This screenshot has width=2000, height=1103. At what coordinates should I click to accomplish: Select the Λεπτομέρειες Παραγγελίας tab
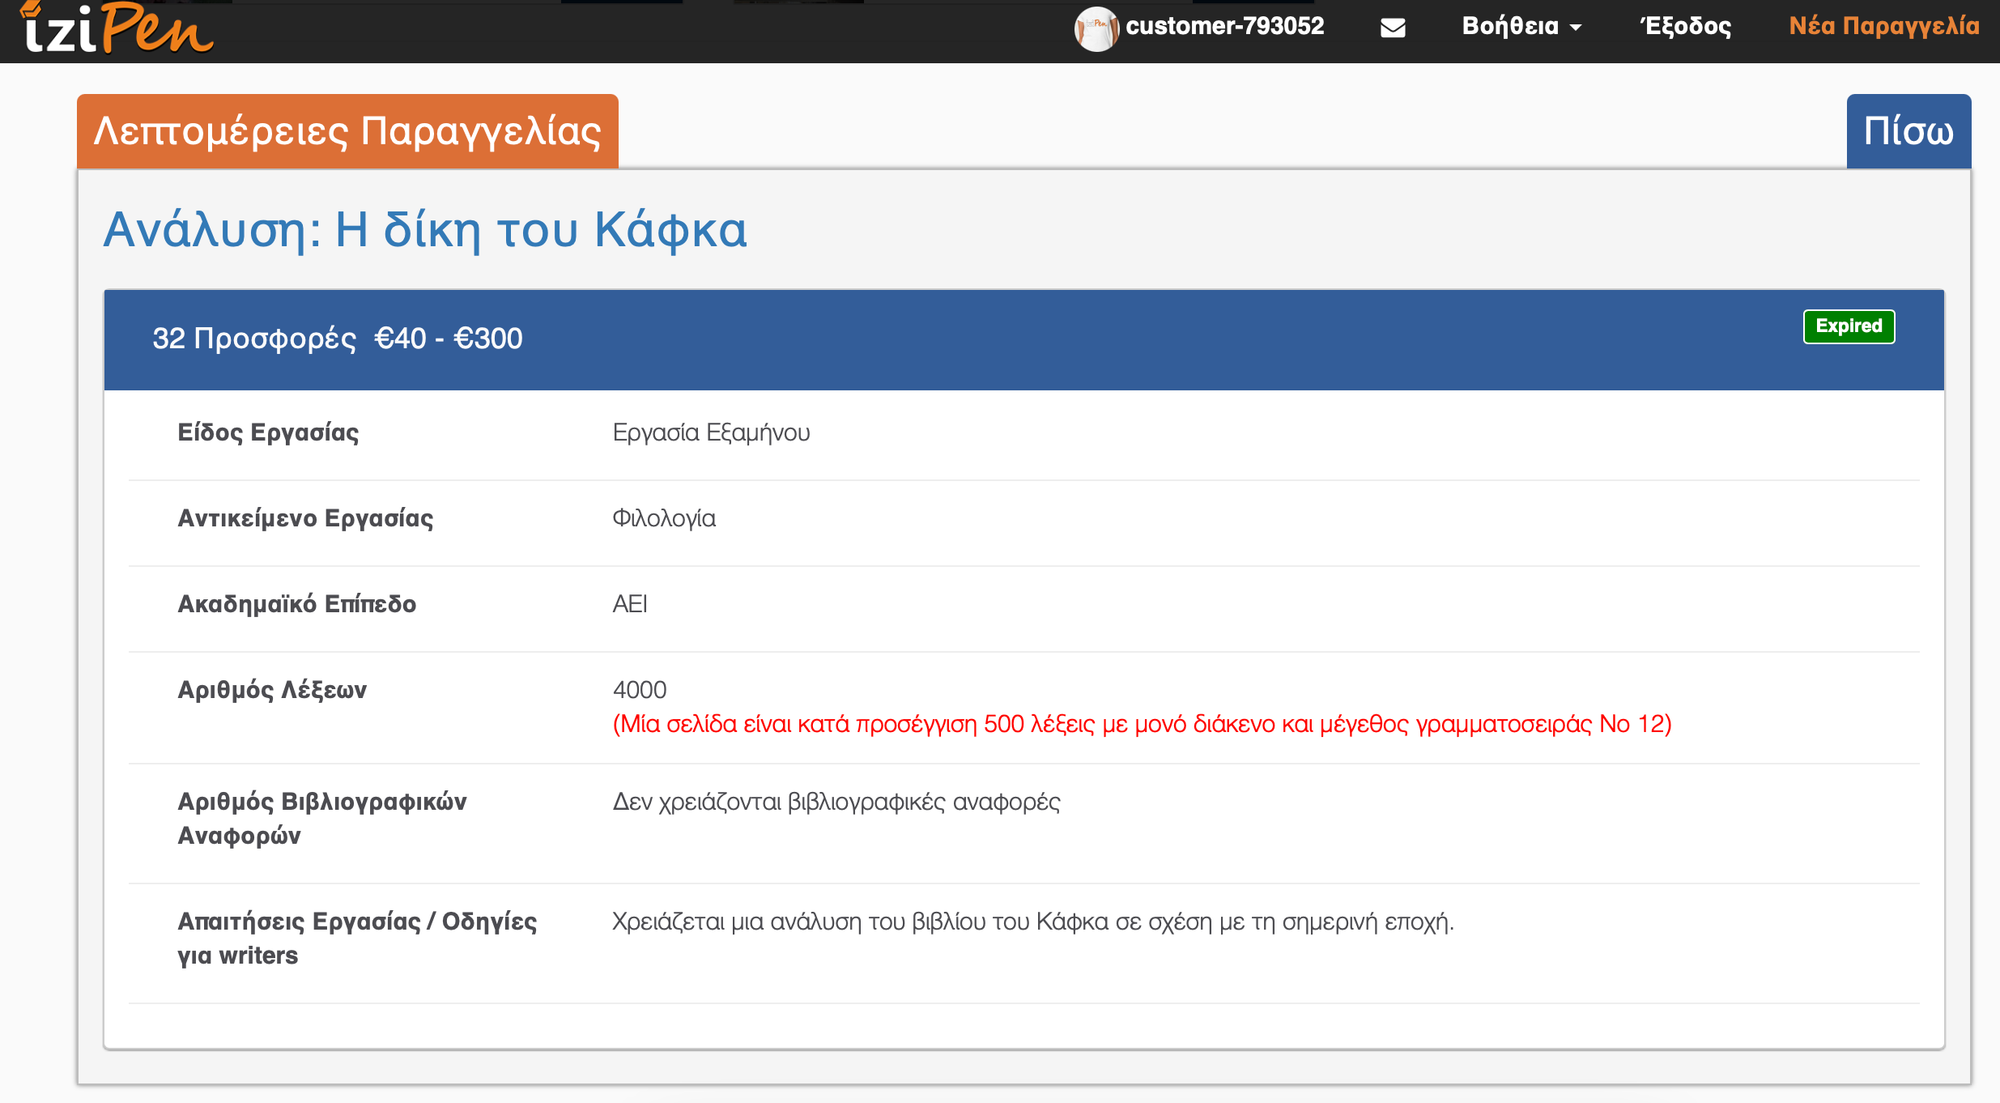(347, 131)
